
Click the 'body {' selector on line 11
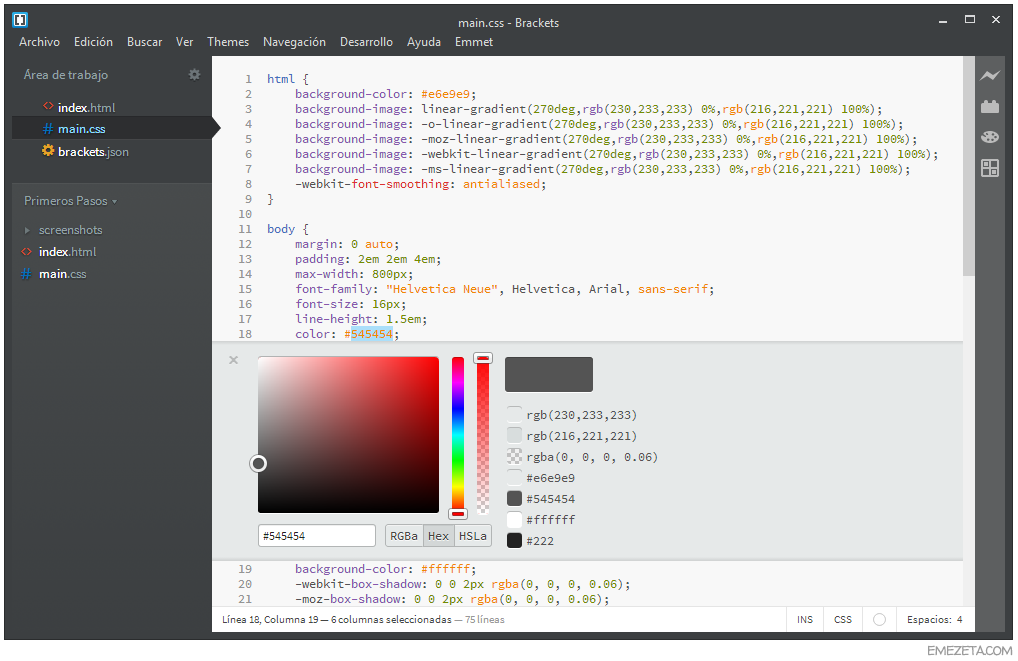pos(288,229)
